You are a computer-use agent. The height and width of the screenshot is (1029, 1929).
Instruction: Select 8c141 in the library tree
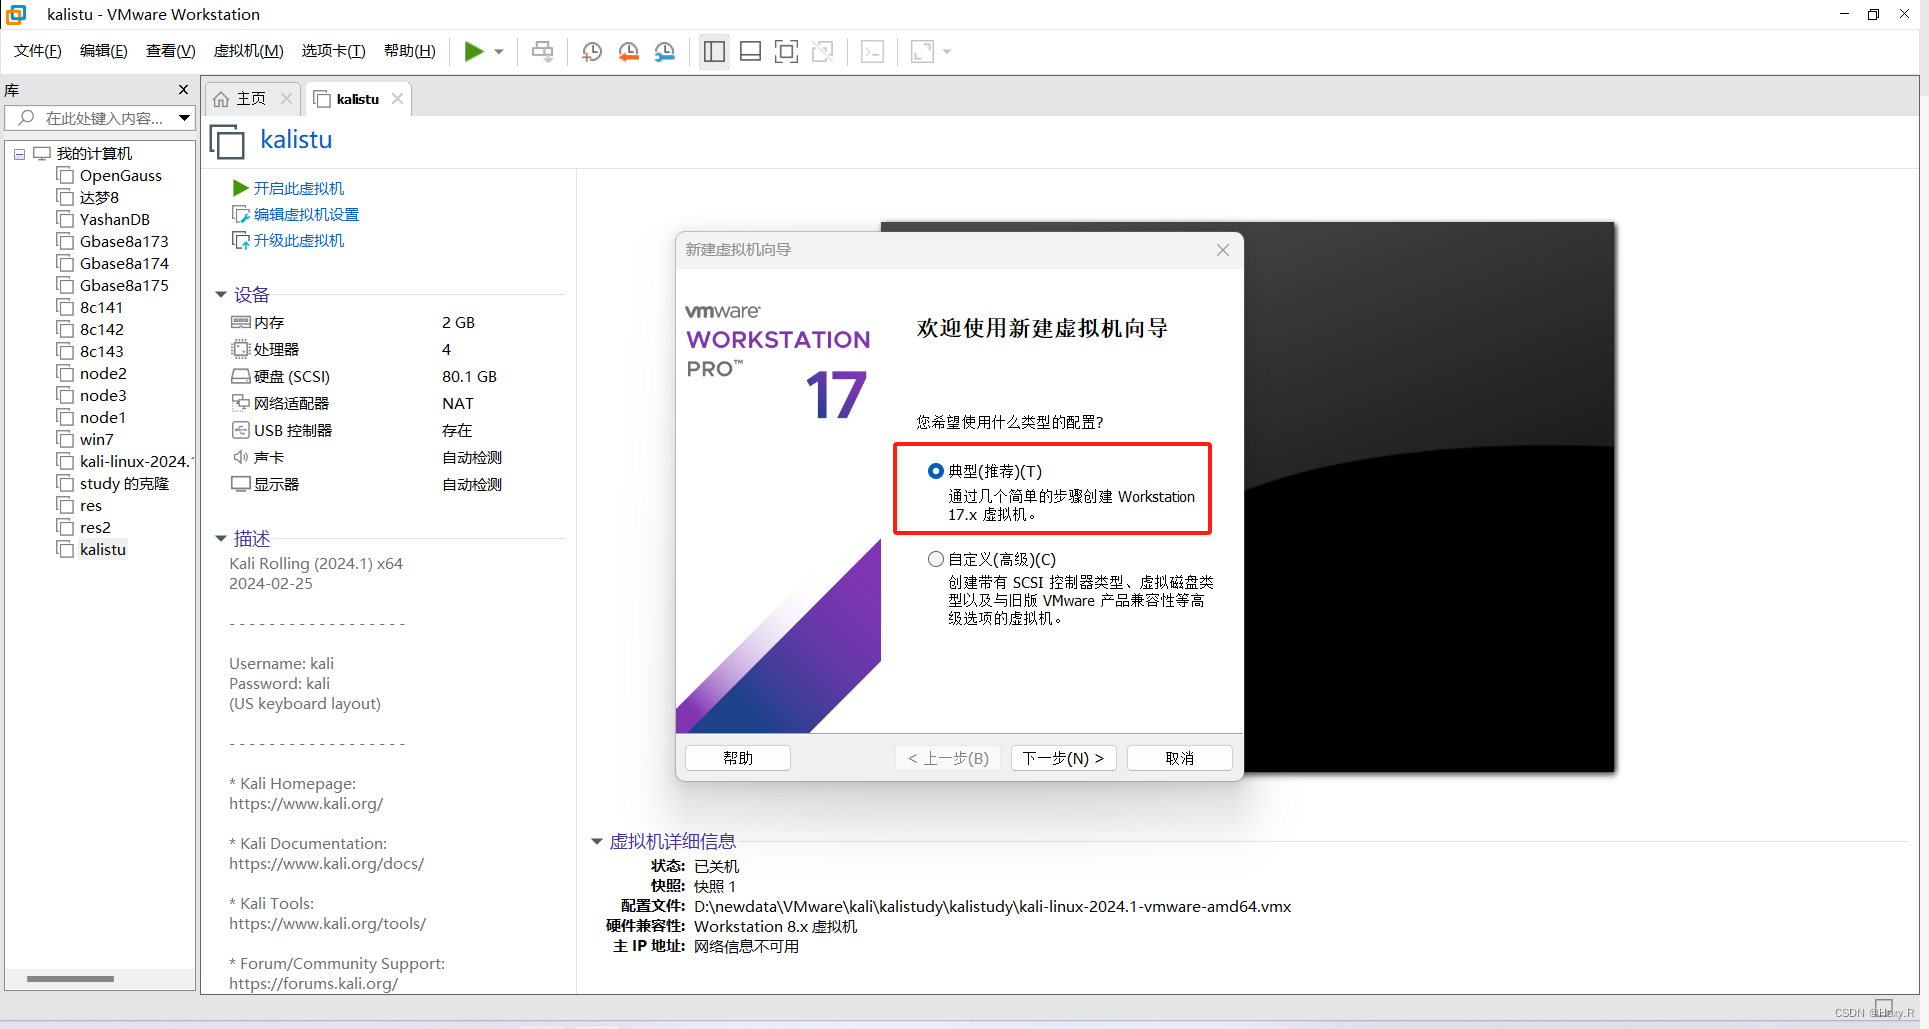[x=101, y=308]
